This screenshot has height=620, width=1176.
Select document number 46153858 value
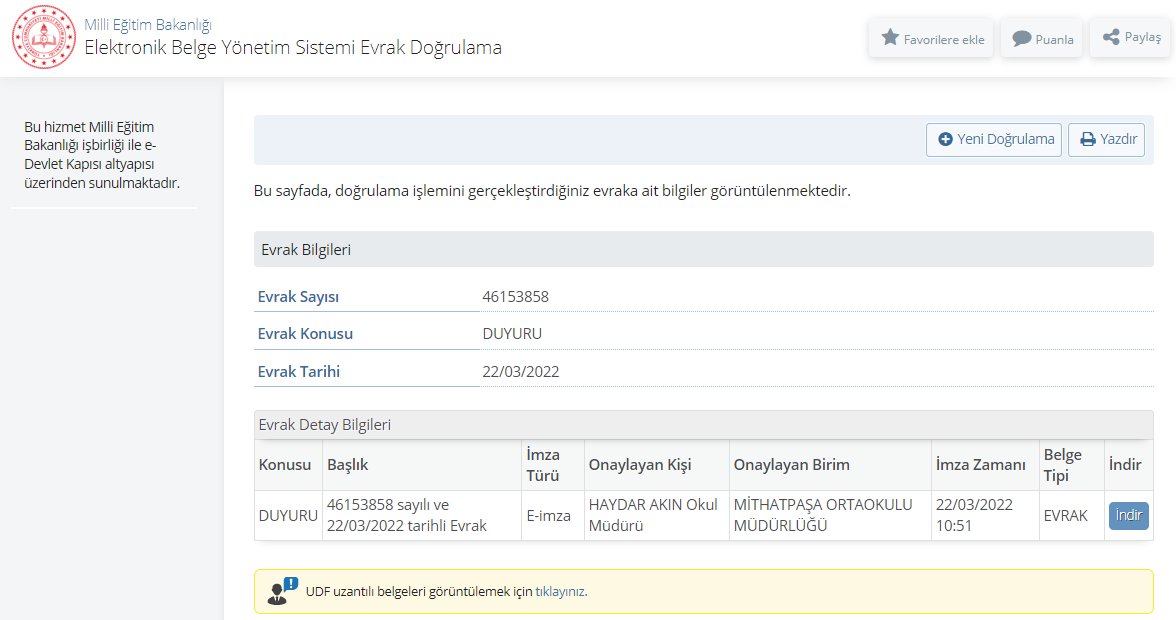515,297
